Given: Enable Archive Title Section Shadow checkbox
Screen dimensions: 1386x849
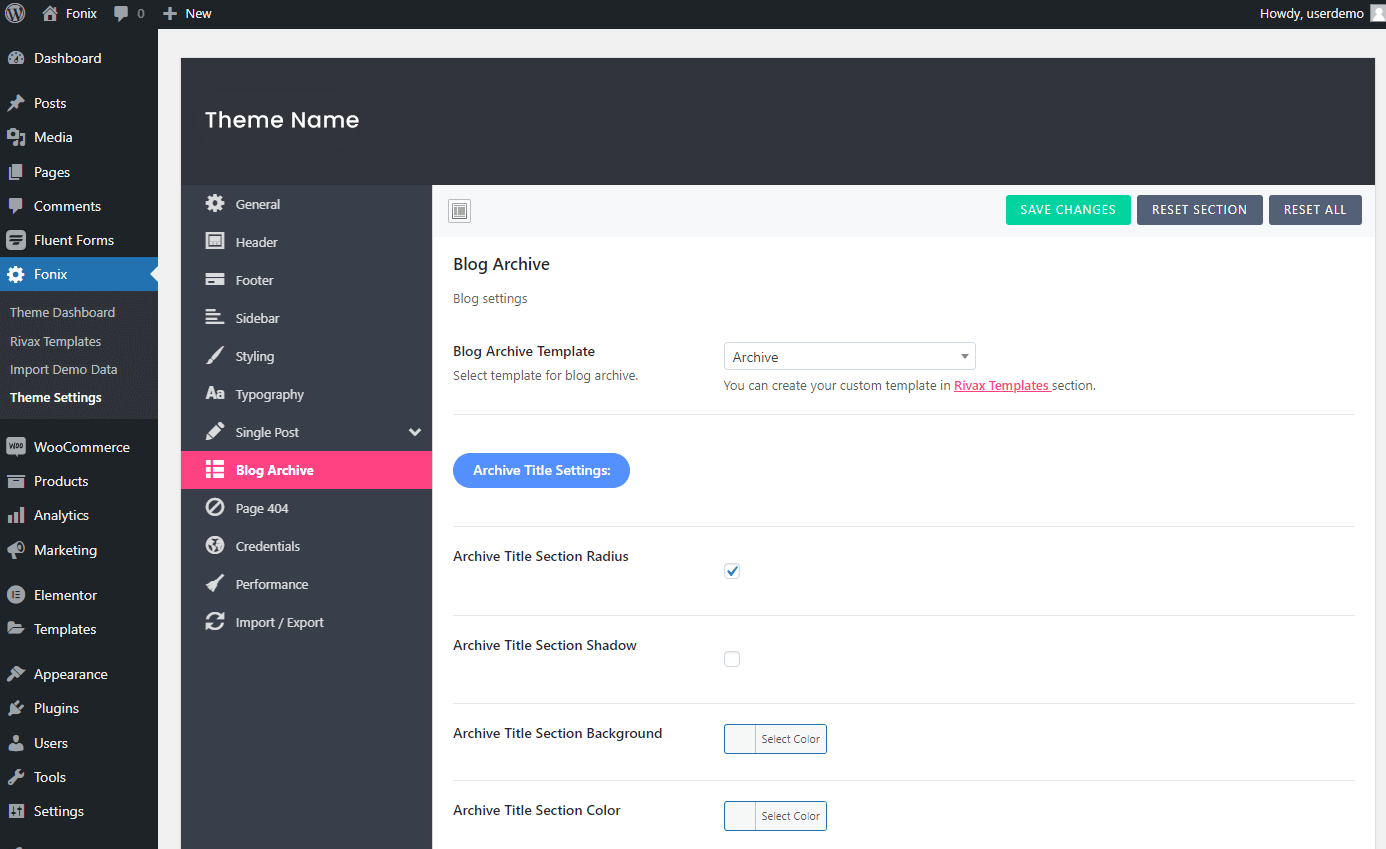Looking at the screenshot, I should 732,659.
